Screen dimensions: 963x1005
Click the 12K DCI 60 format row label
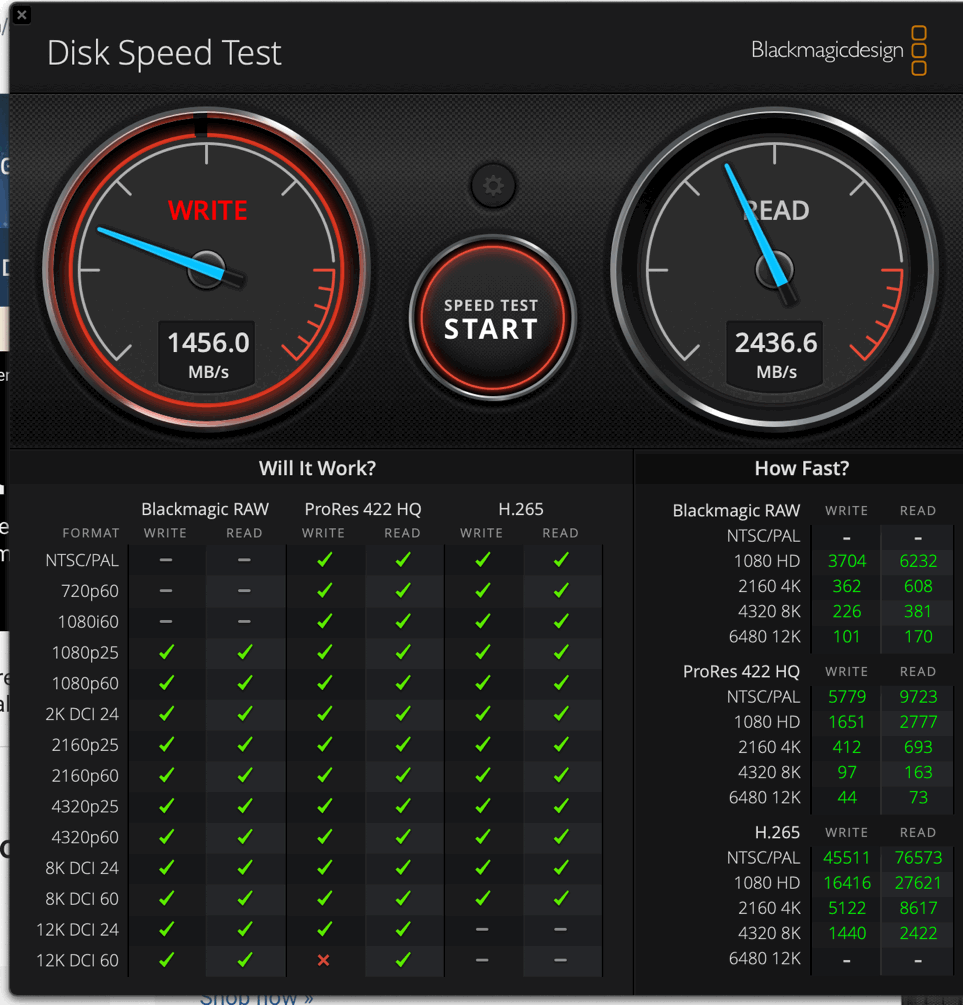78,960
